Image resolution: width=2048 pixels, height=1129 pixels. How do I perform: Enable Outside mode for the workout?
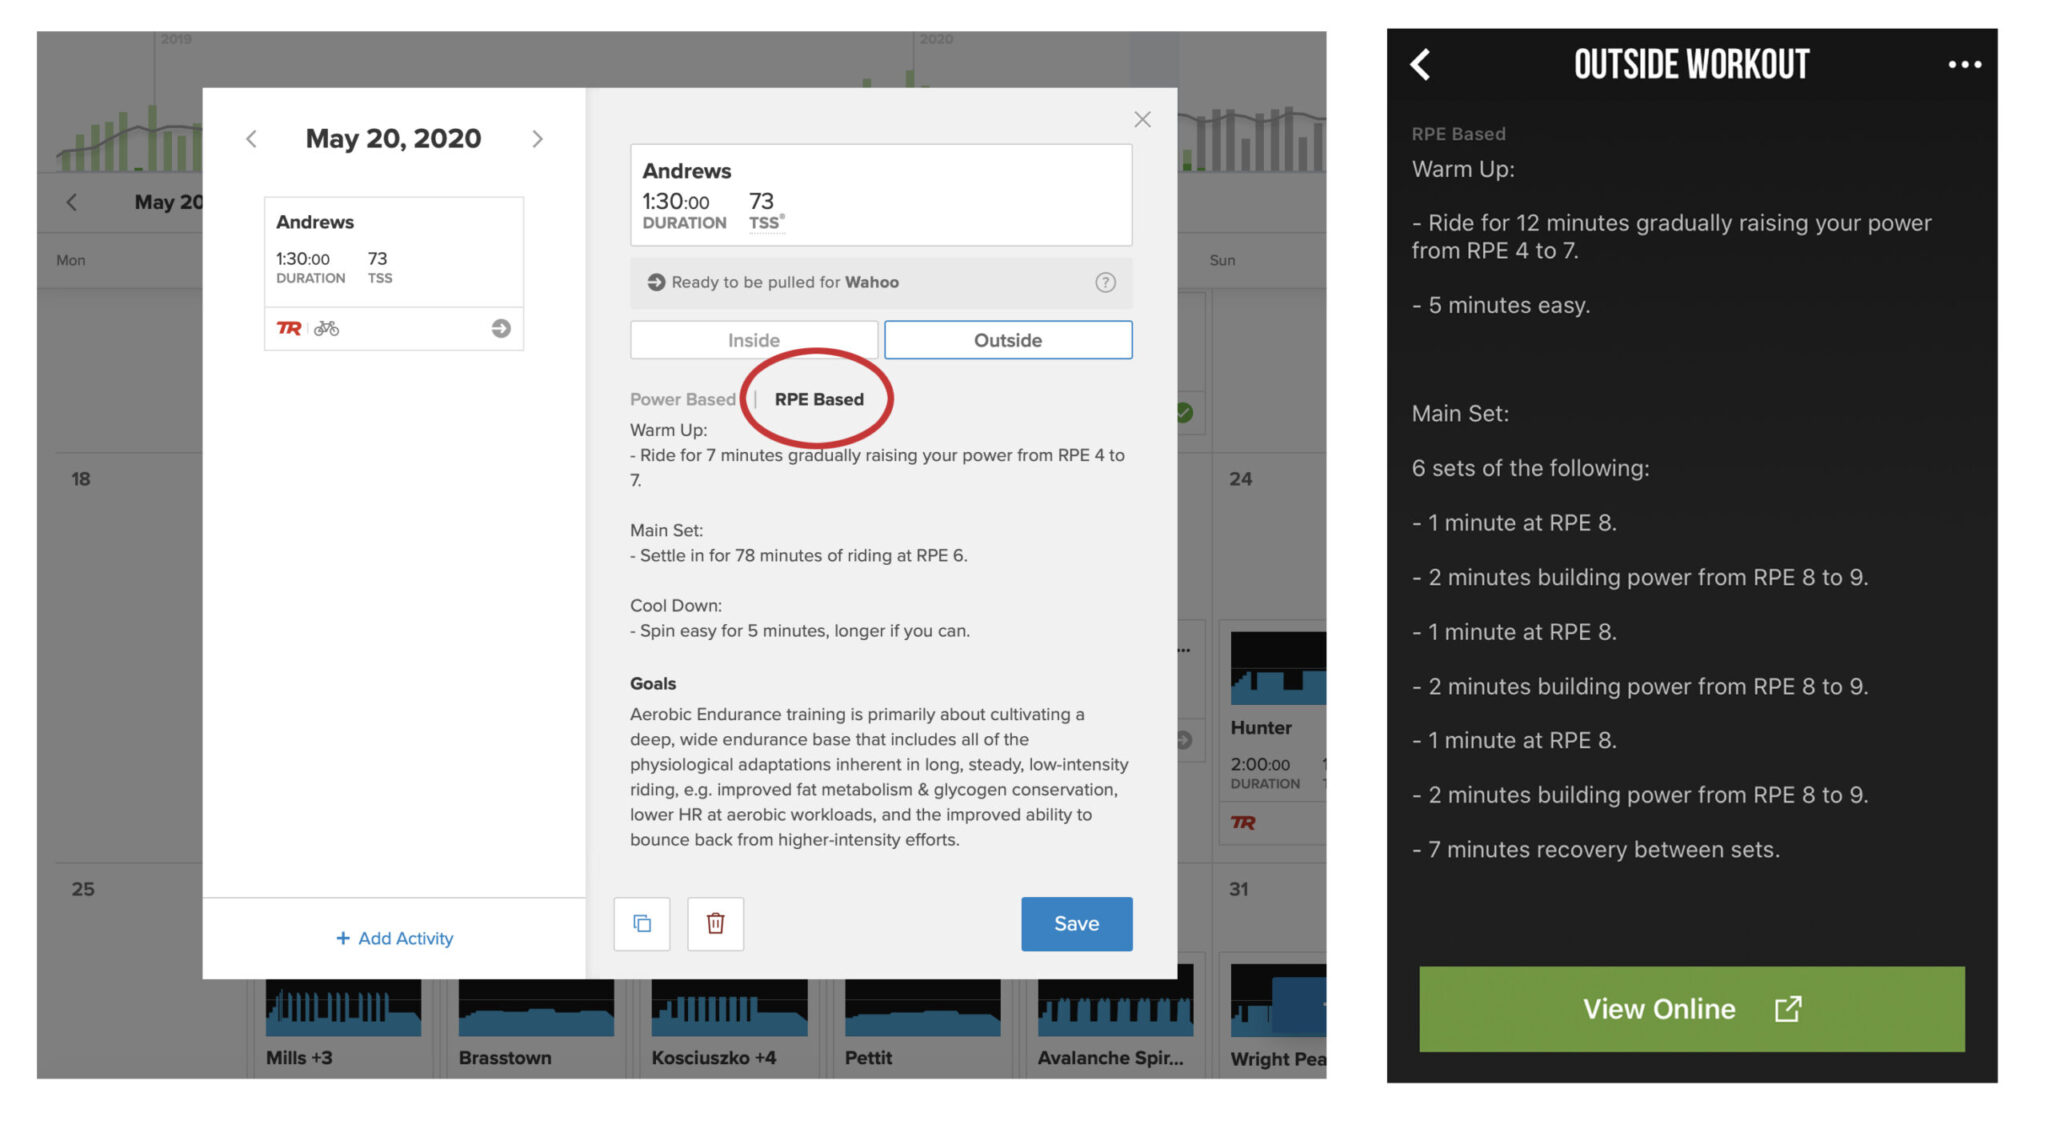click(1007, 339)
